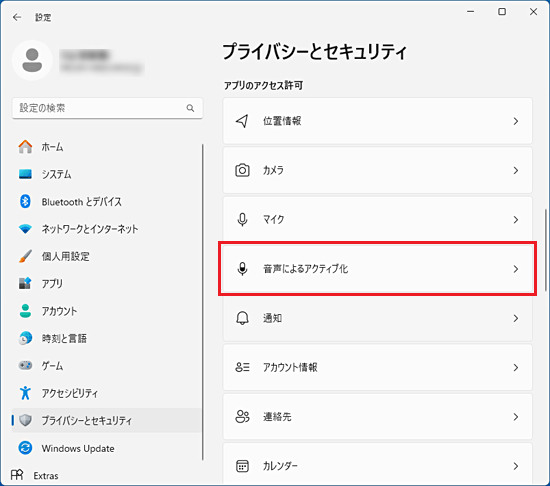Click the アカウント情報 icon
Image resolution: width=550 pixels, height=486 pixels.
pos(242,367)
